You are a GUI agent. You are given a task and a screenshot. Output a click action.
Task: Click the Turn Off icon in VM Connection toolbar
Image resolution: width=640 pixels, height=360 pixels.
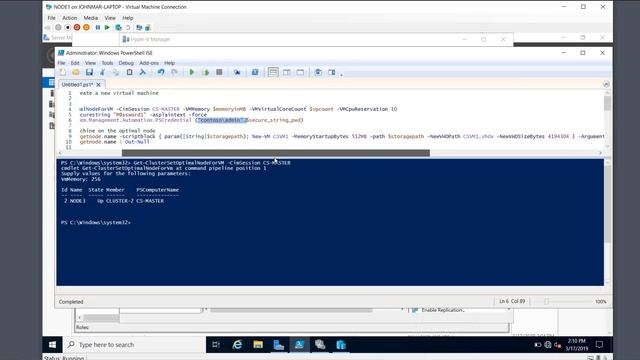[x=68, y=27]
